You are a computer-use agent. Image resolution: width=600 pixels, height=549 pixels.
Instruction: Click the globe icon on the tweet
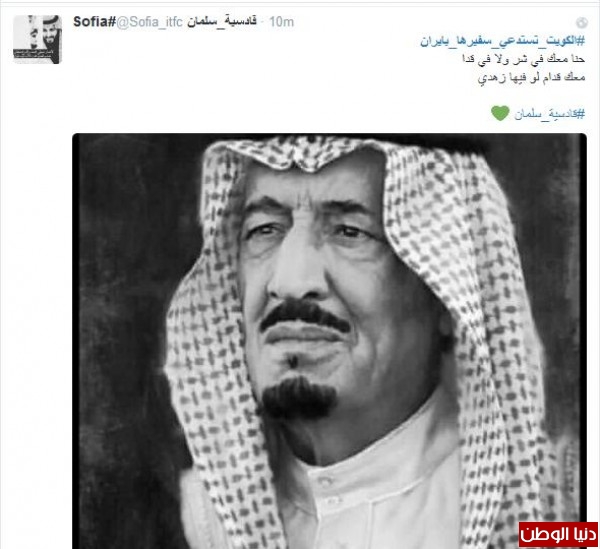pyautogui.click(x=582, y=23)
